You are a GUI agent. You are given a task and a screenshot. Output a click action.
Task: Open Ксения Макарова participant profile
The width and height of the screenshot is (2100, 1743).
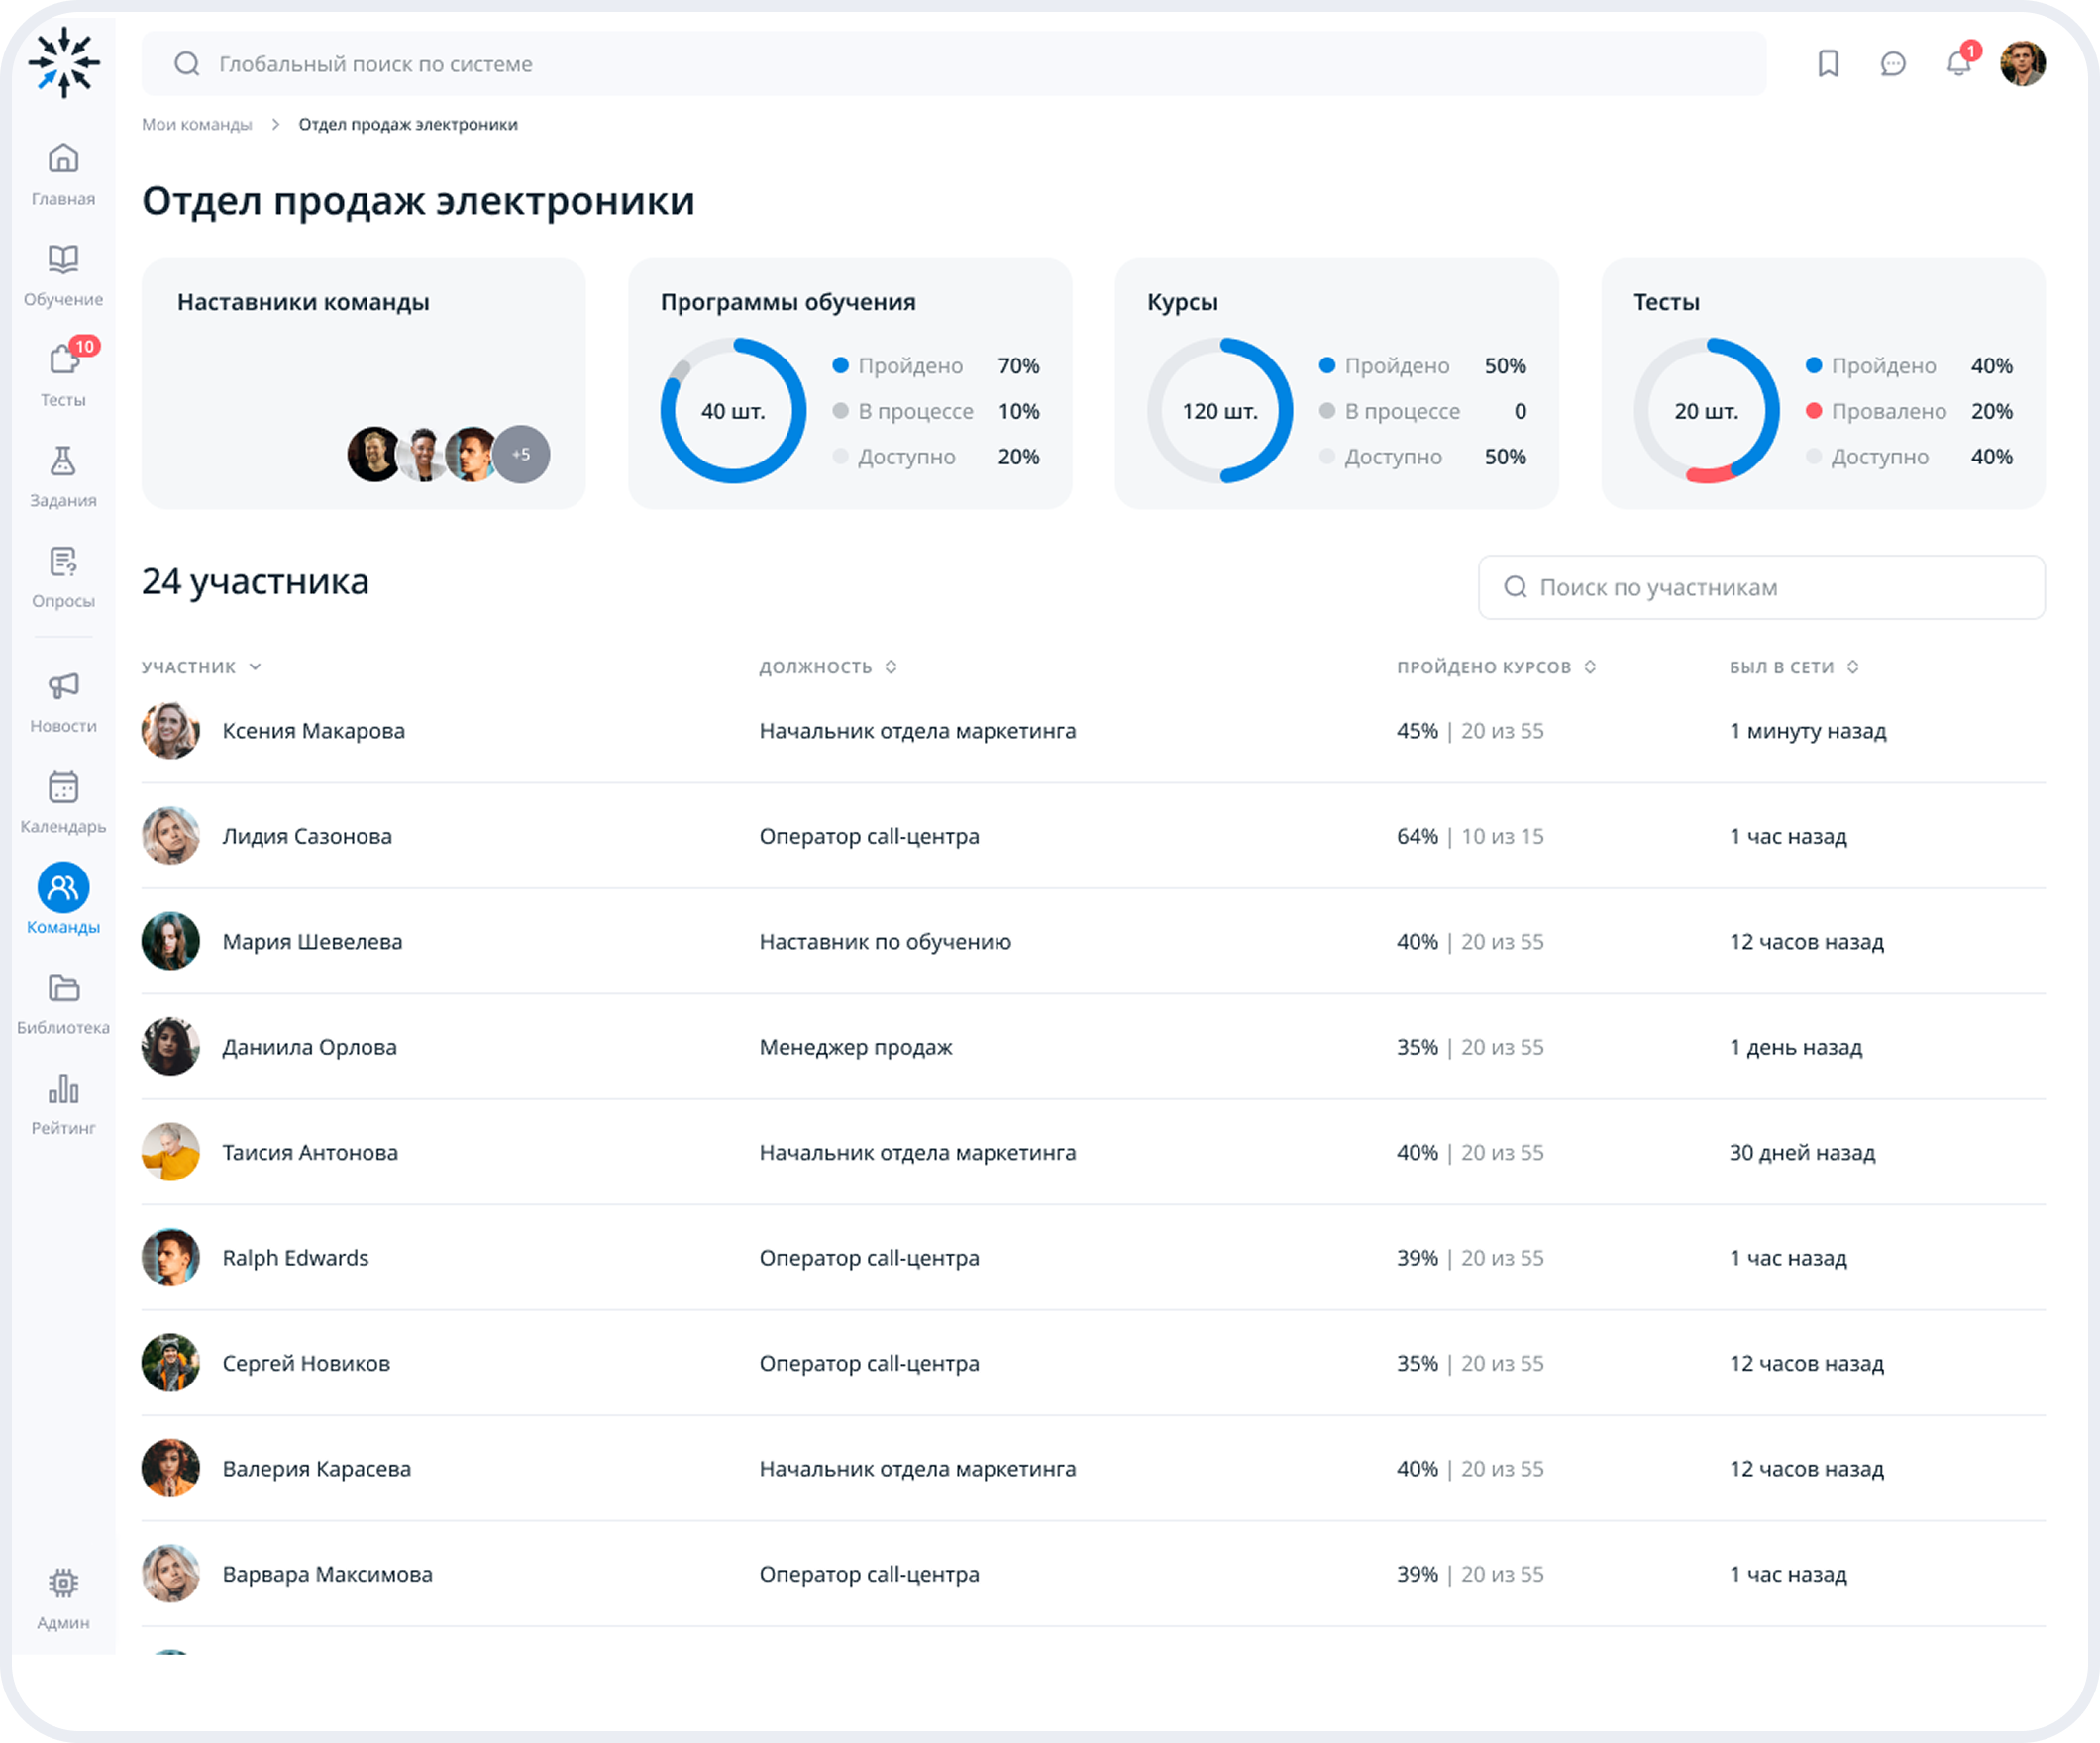(313, 731)
